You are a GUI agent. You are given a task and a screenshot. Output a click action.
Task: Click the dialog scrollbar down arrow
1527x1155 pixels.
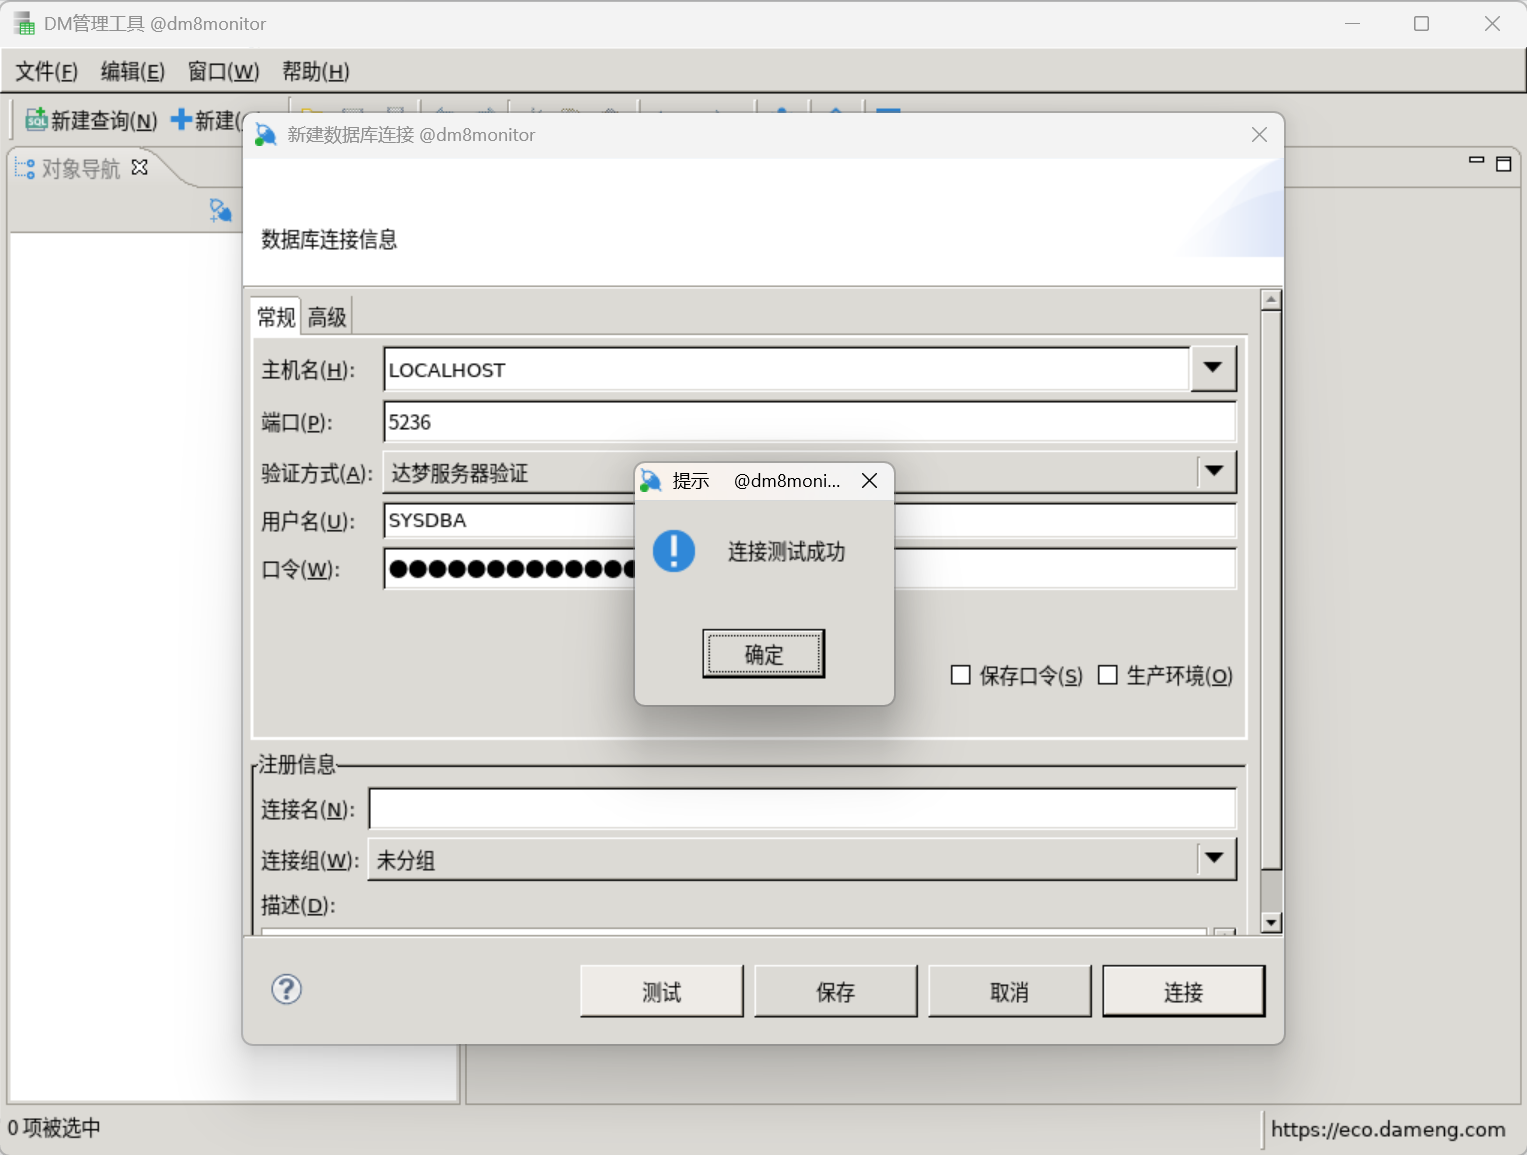[x=1271, y=922]
